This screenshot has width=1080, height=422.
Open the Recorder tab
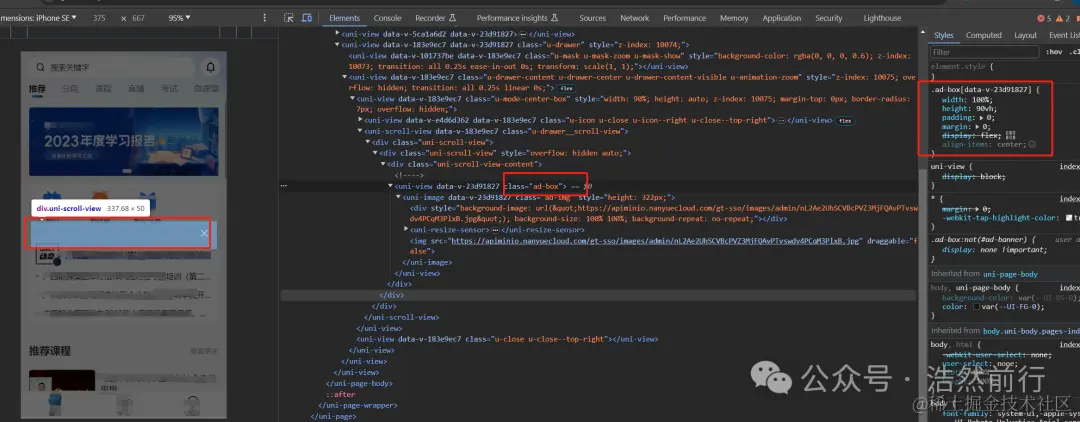(435, 18)
